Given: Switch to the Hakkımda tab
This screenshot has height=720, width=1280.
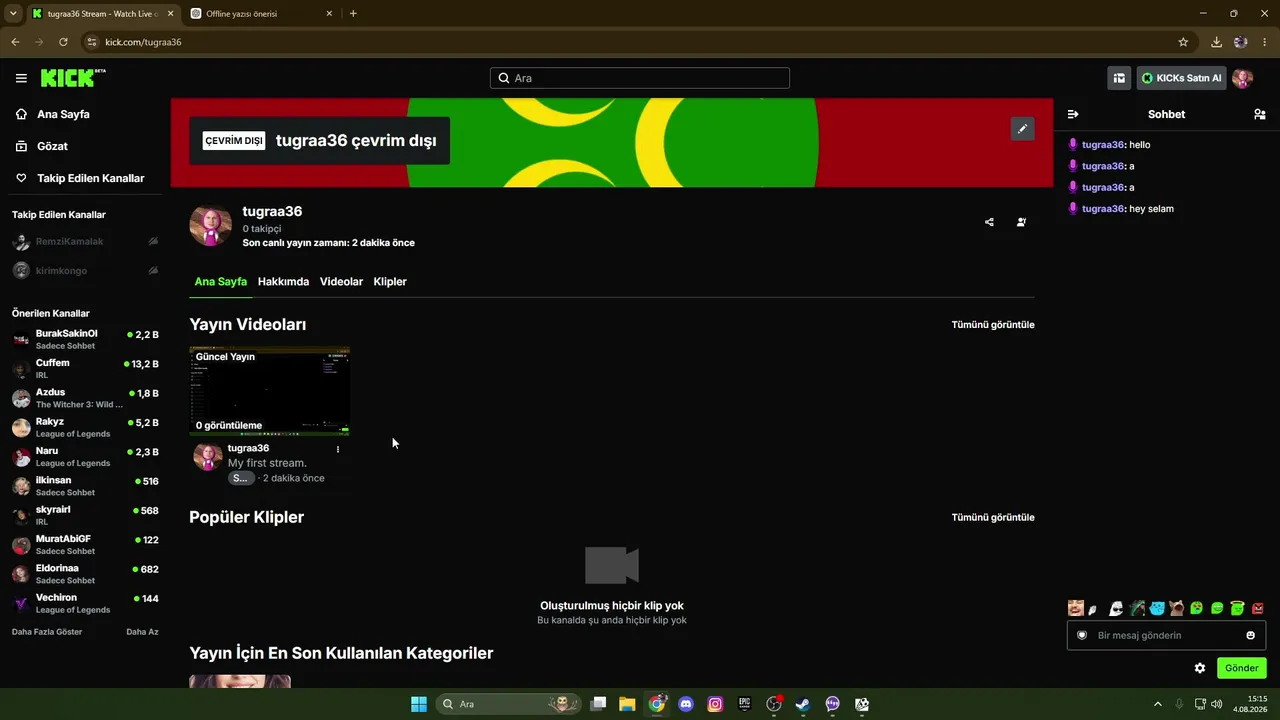Looking at the screenshot, I should tap(283, 282).
